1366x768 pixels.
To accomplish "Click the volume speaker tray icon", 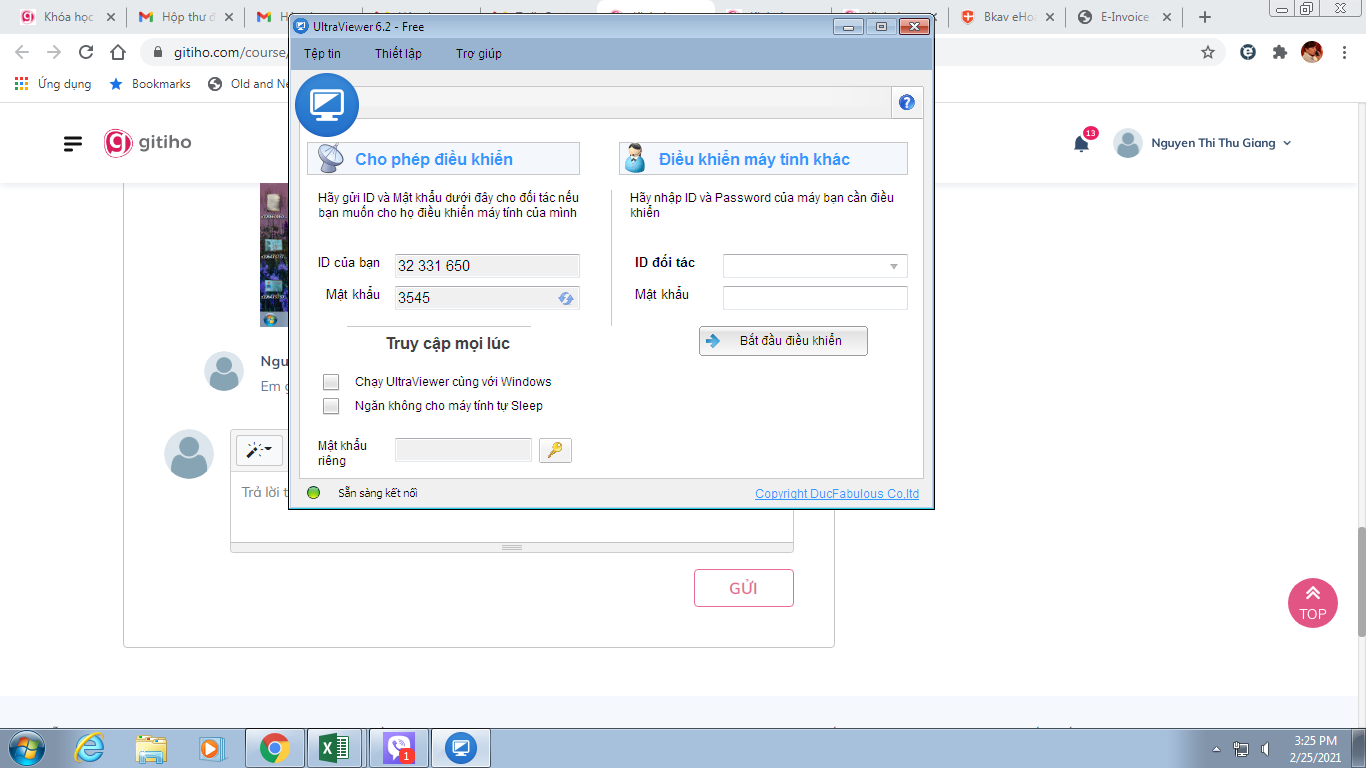I will [x=1267, y=748].
